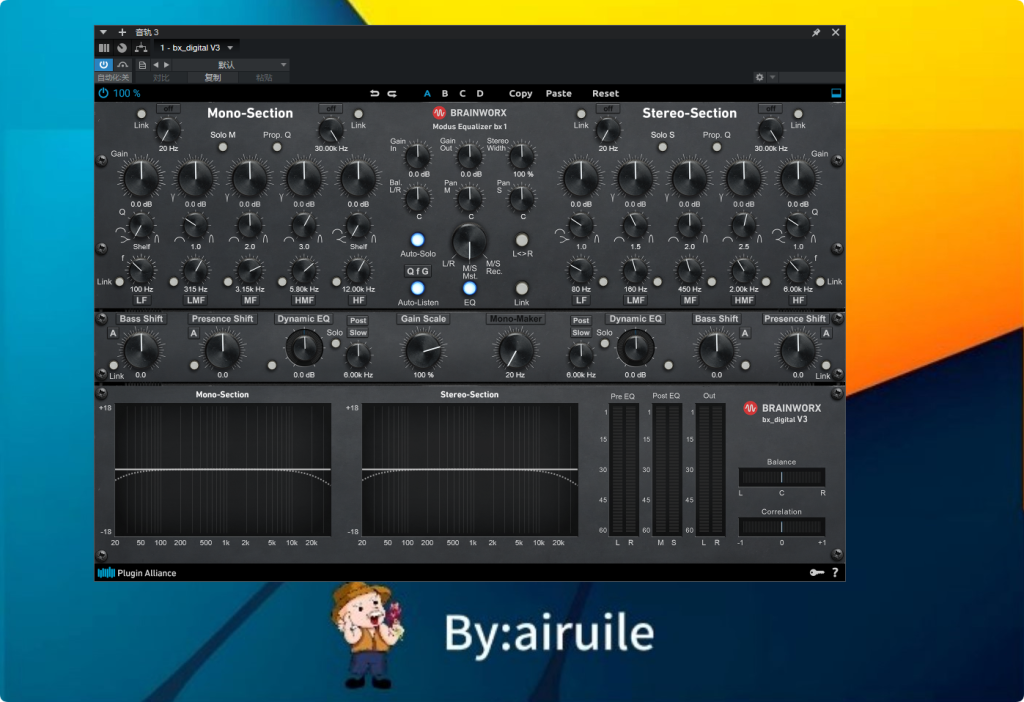This screenshot has width=1024, height=702.
Task: Click the left Dynamic EQ Slow button
Action: (x=358, y=333)
